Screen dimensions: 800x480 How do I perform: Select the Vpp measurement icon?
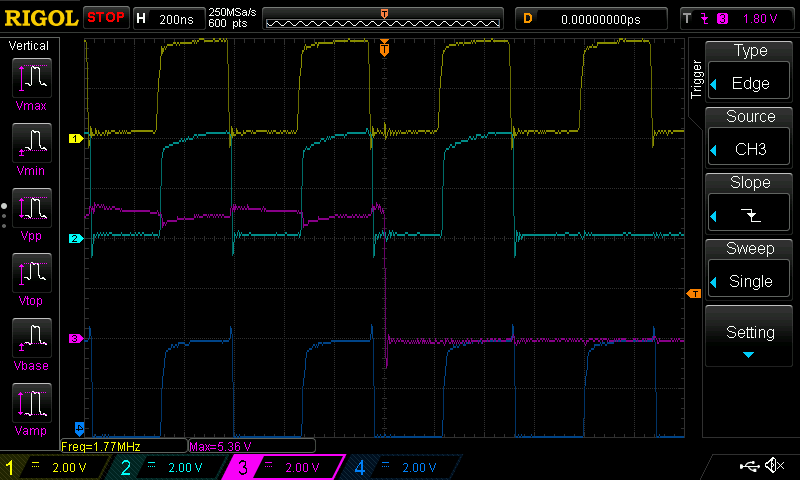(32, 208)
